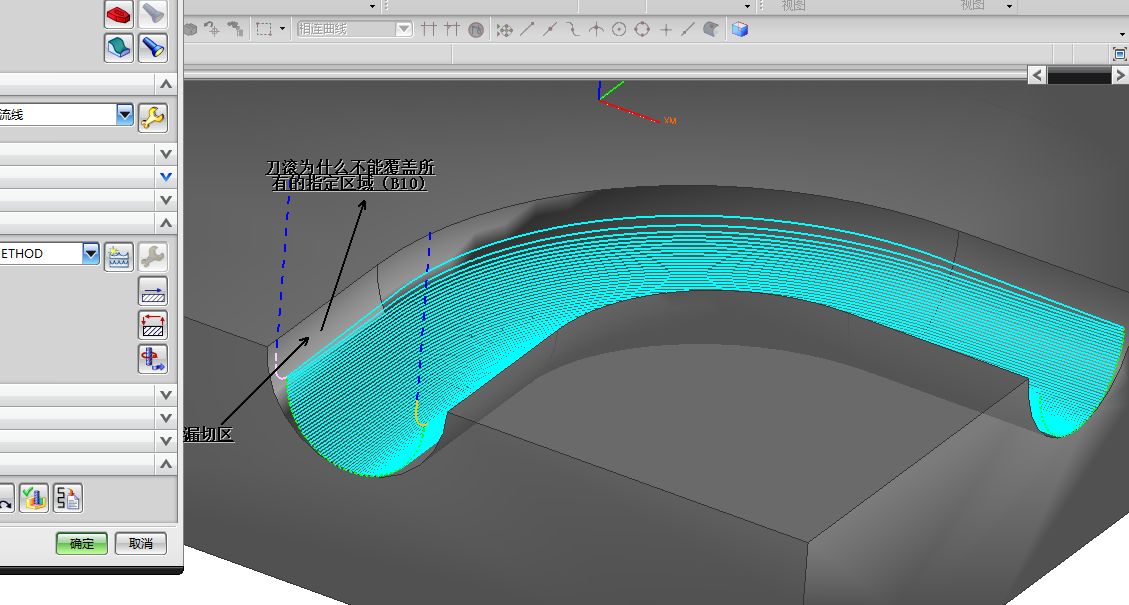The image size is (1129, 605).
Task: Open the 相连曲线 curve rule dropdown
Action: click(403, 30)
